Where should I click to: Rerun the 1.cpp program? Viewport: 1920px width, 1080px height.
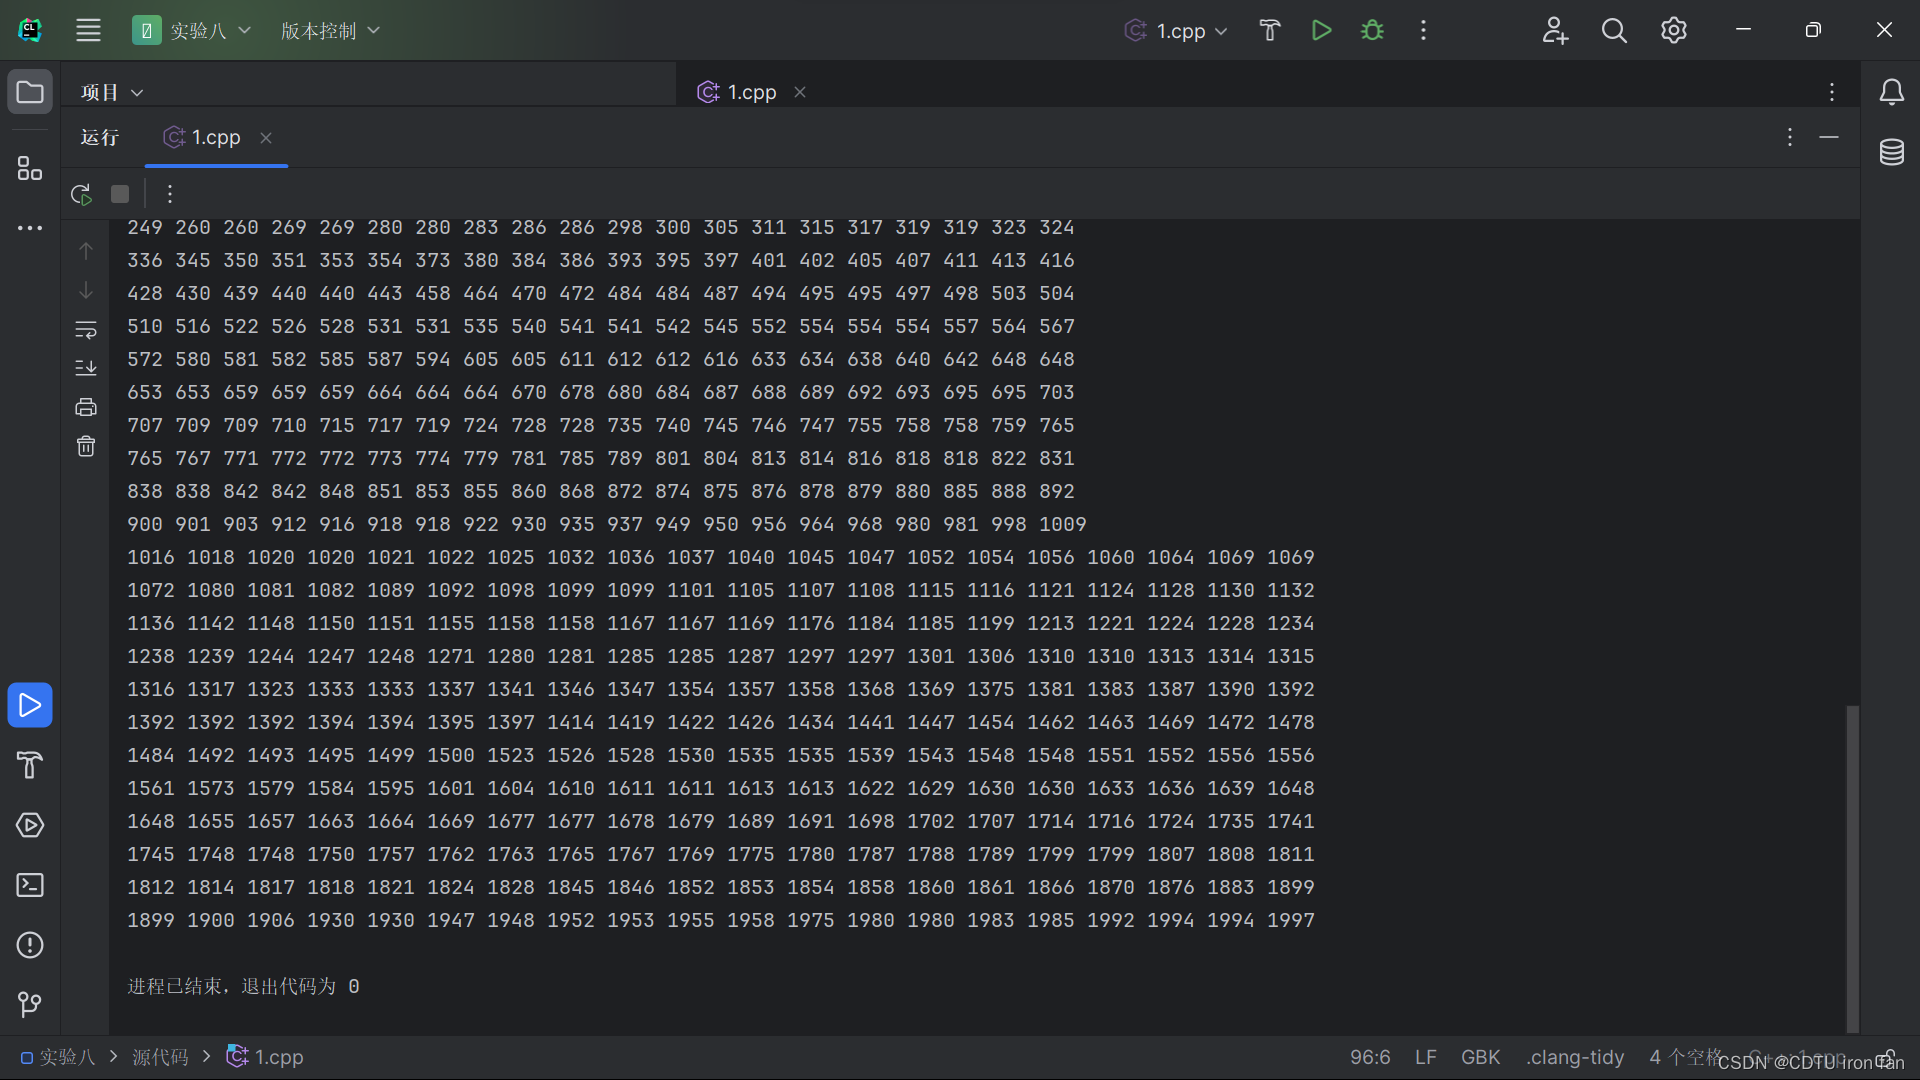pyautogui.click(x=81, y=194)
